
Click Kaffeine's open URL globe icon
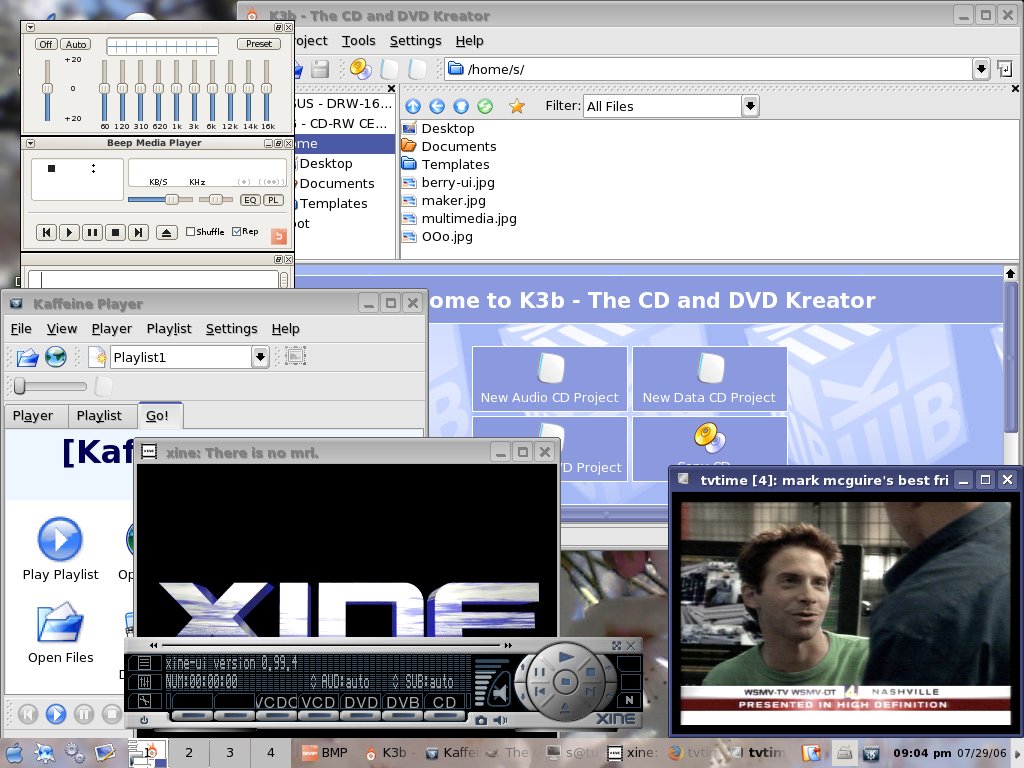tap(56, 357)
